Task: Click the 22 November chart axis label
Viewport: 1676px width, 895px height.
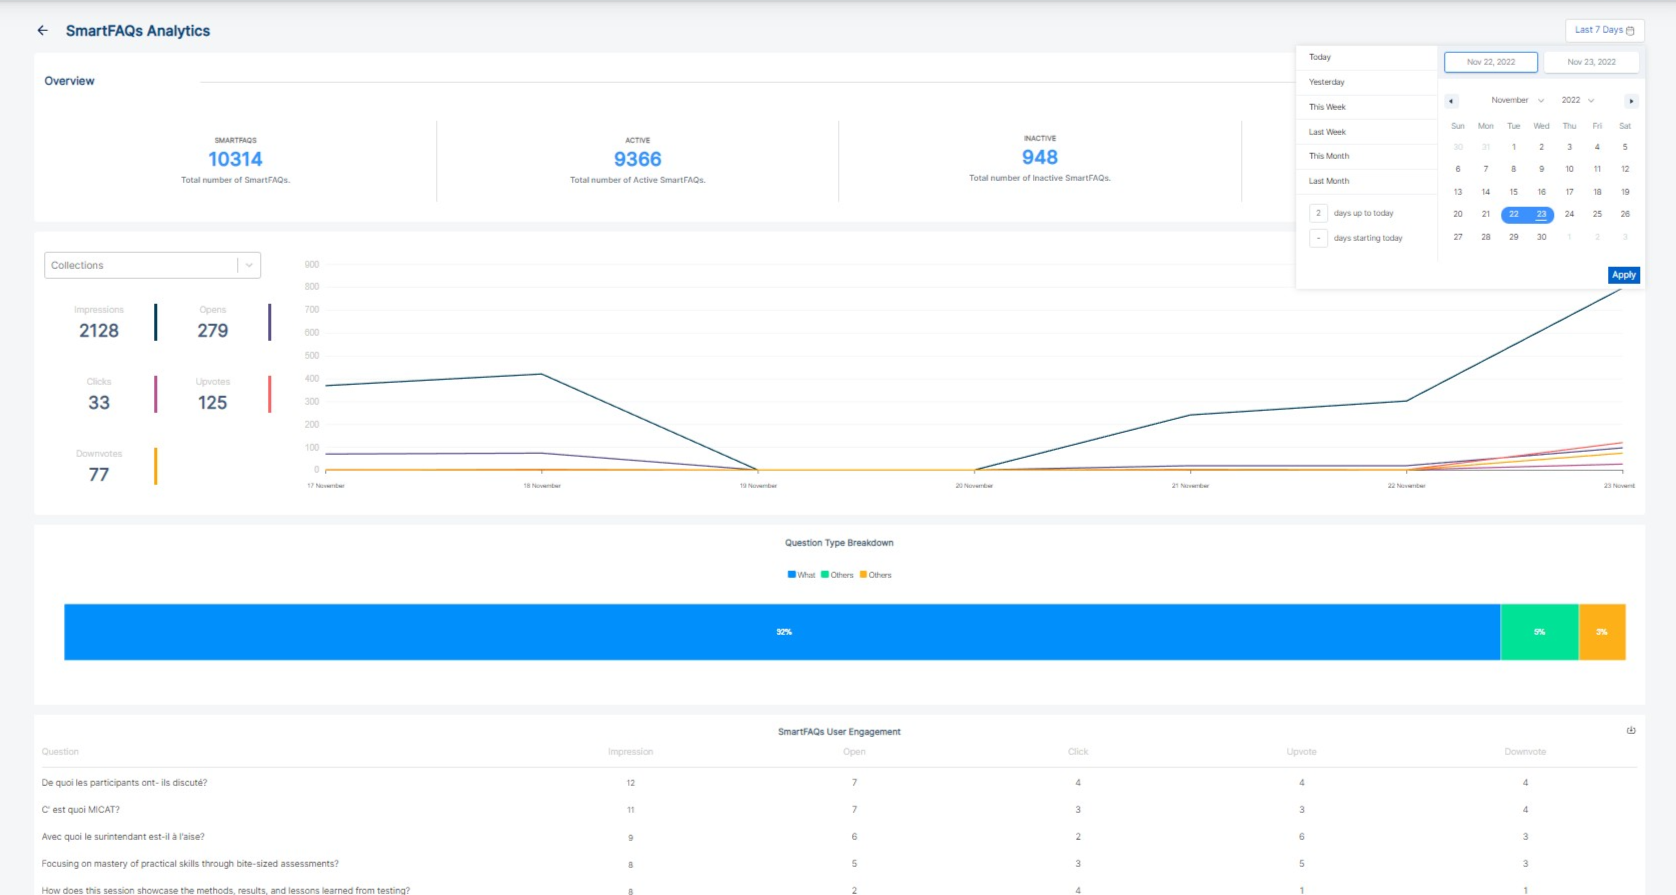Action: (x=1406, y=486)
